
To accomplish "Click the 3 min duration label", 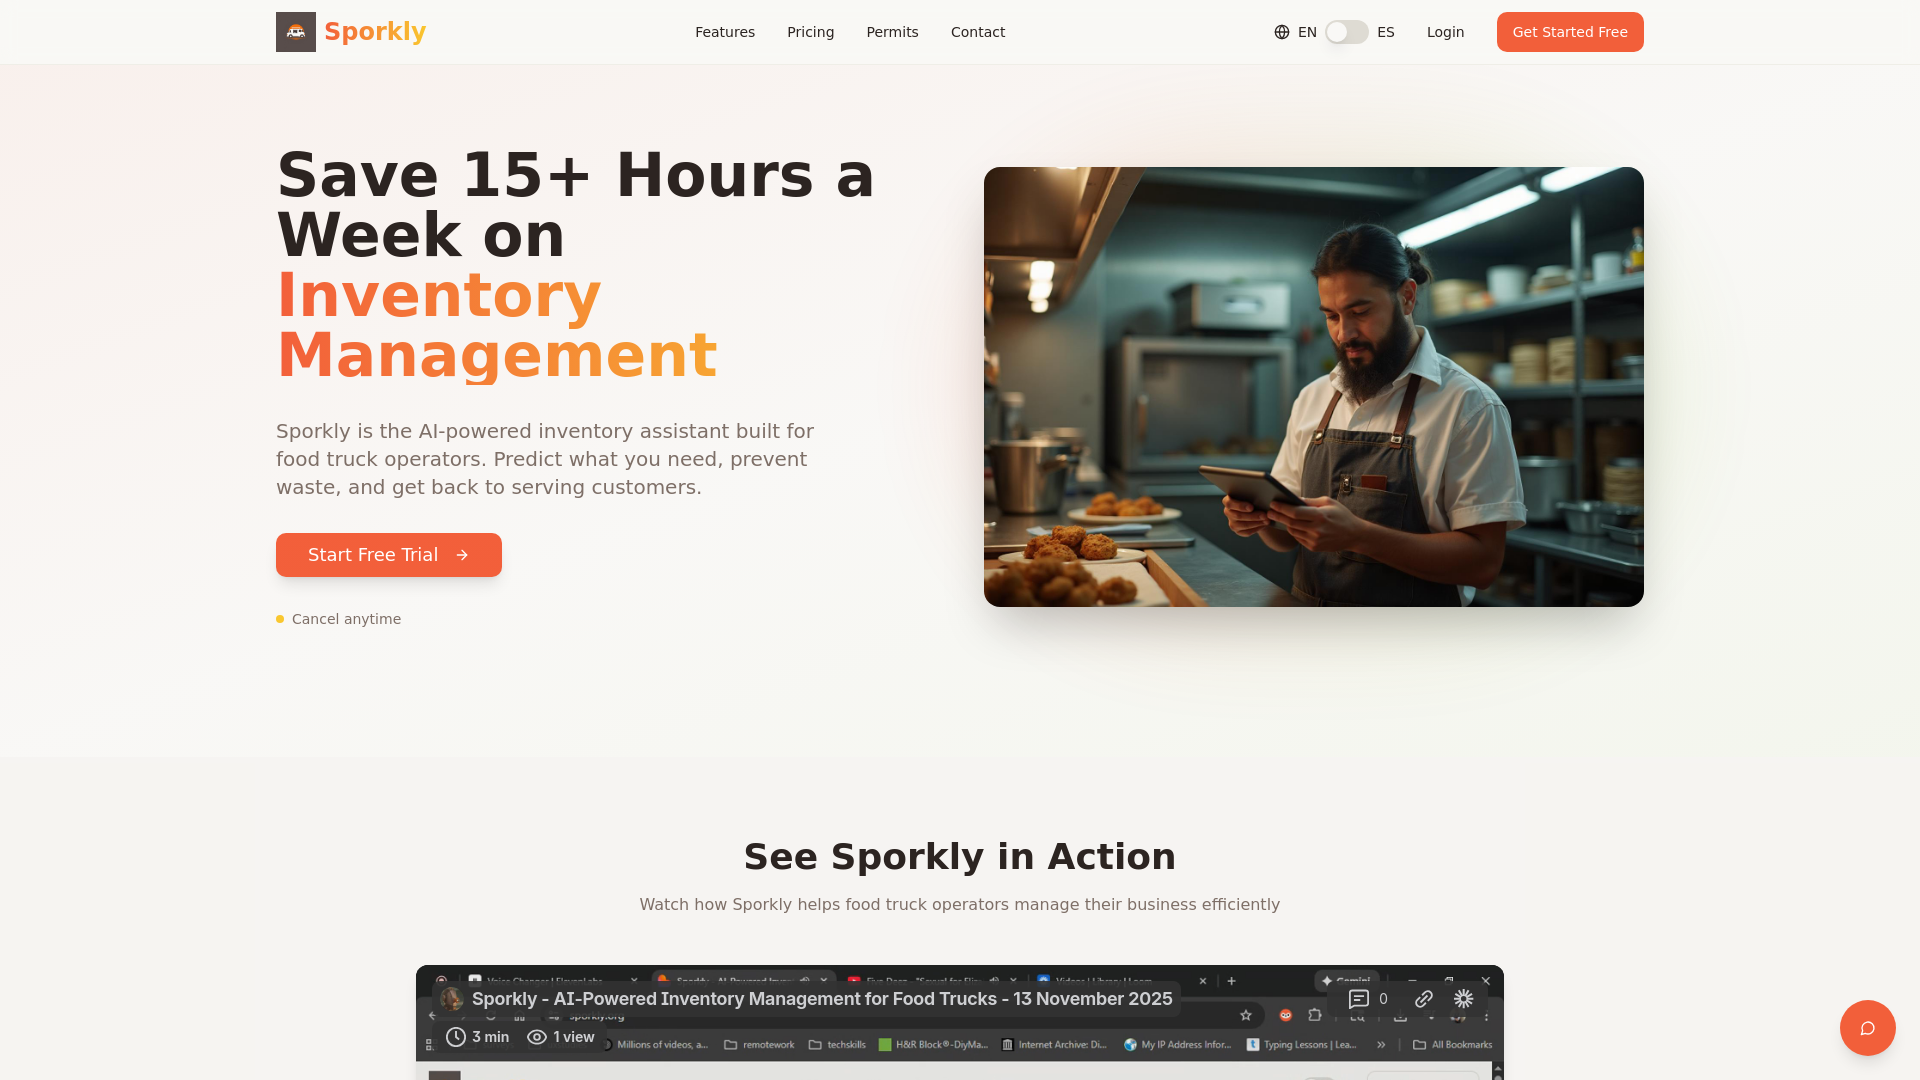I will [x=478, y=1037].
